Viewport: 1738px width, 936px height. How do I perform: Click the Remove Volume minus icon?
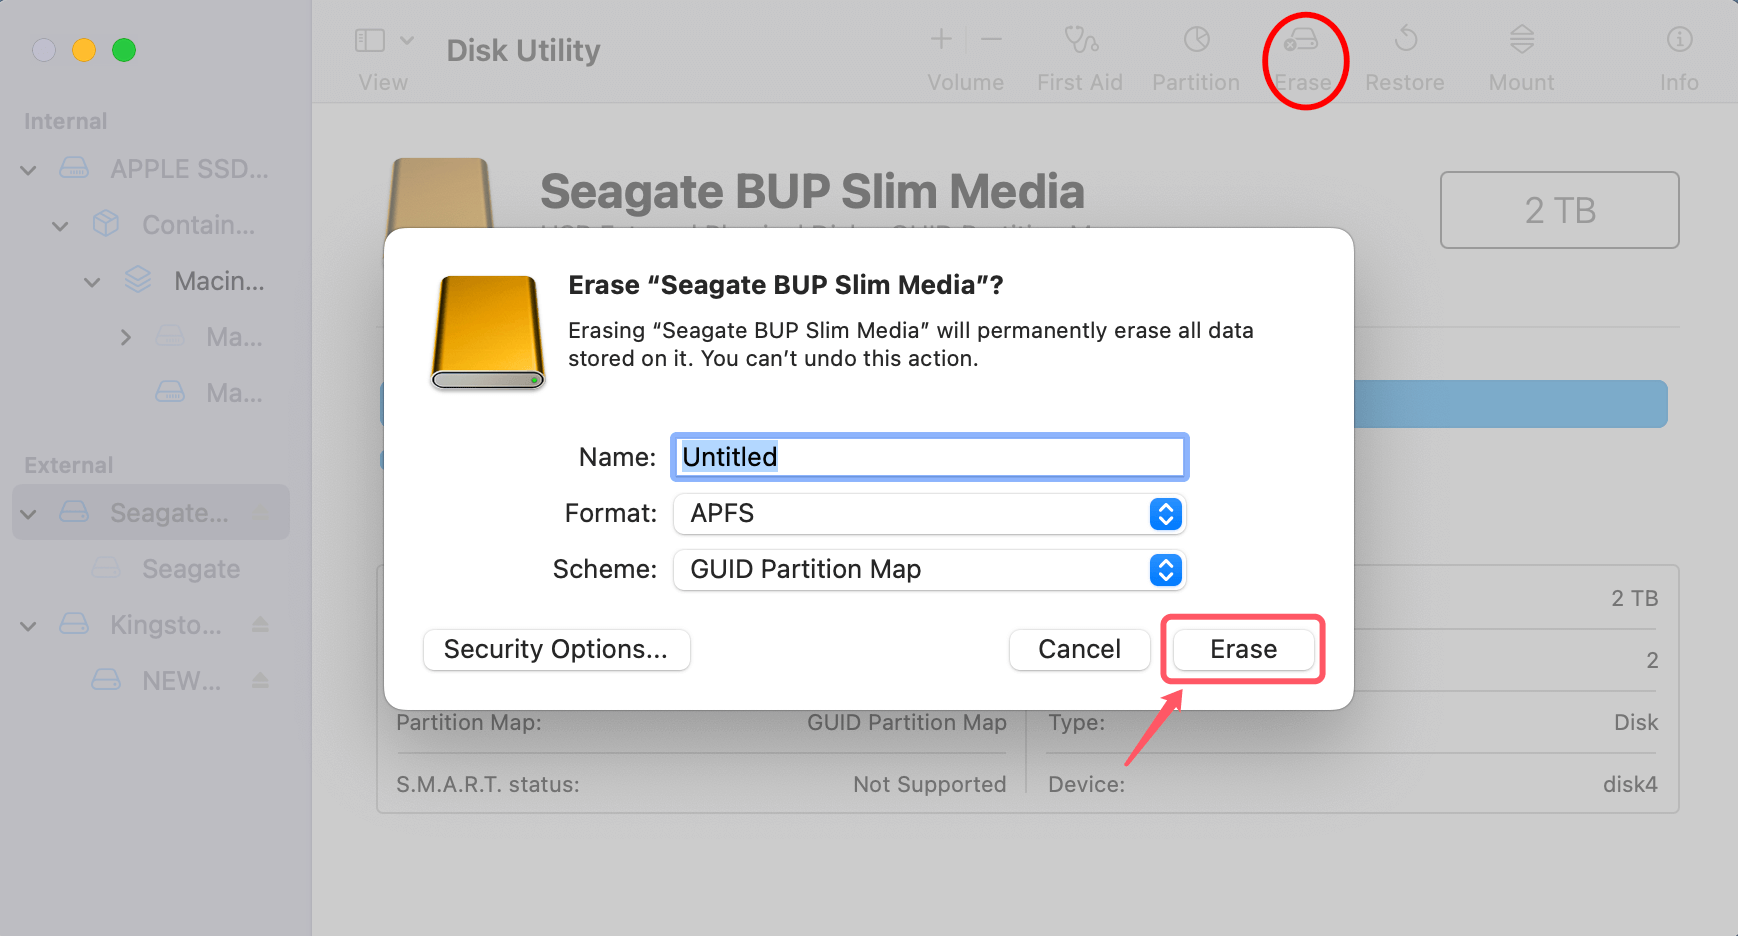[991, 40]
